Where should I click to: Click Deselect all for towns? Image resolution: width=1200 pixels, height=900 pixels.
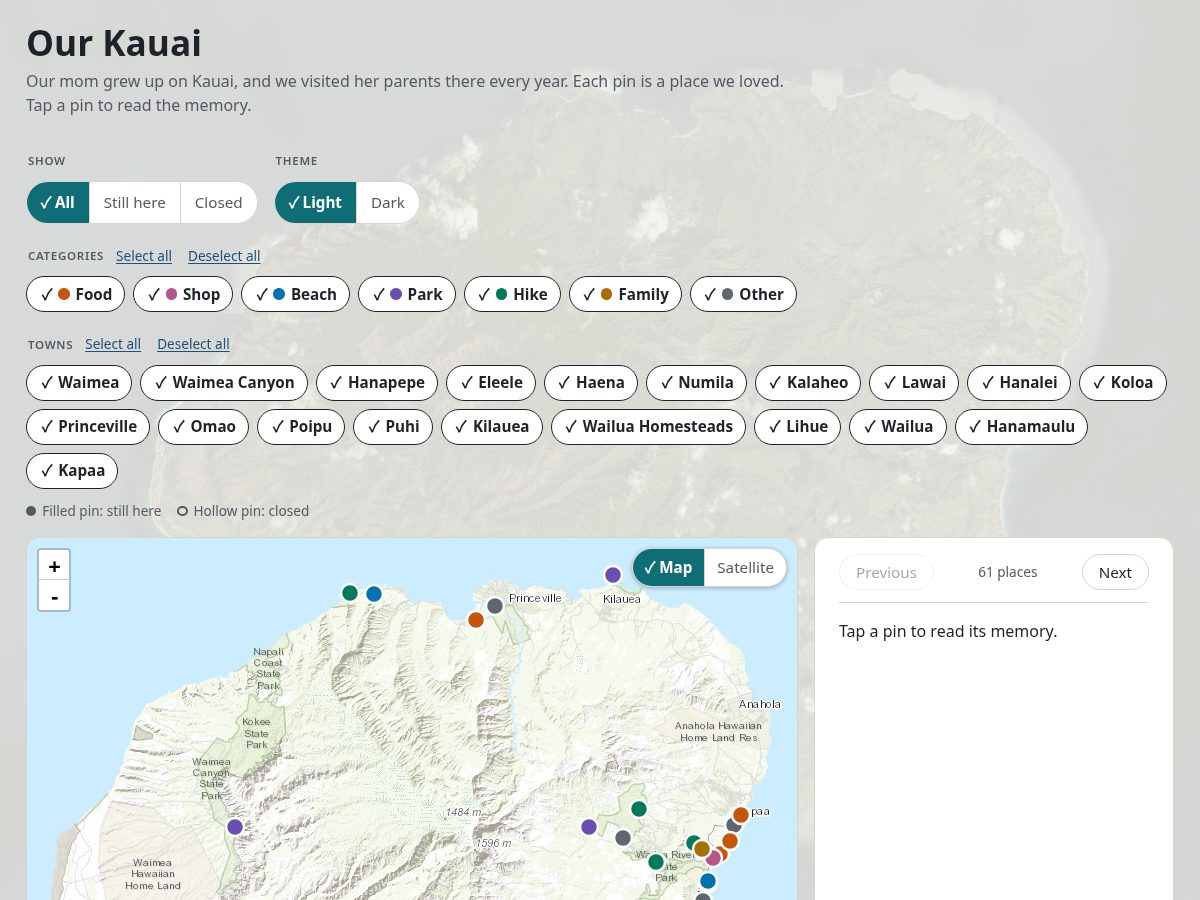pos(193,344)
